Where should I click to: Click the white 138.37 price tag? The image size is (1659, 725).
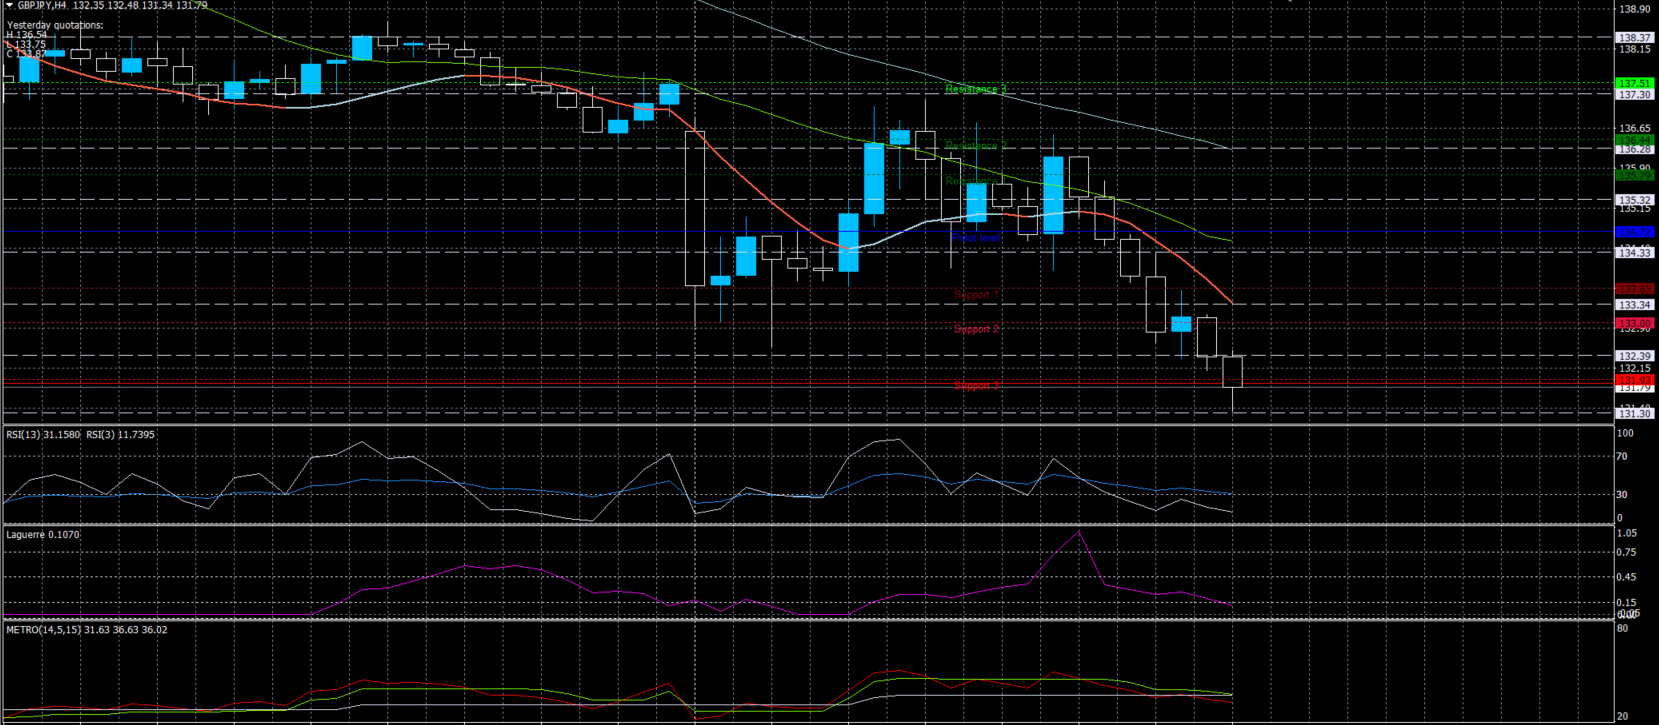[1635, 38]
